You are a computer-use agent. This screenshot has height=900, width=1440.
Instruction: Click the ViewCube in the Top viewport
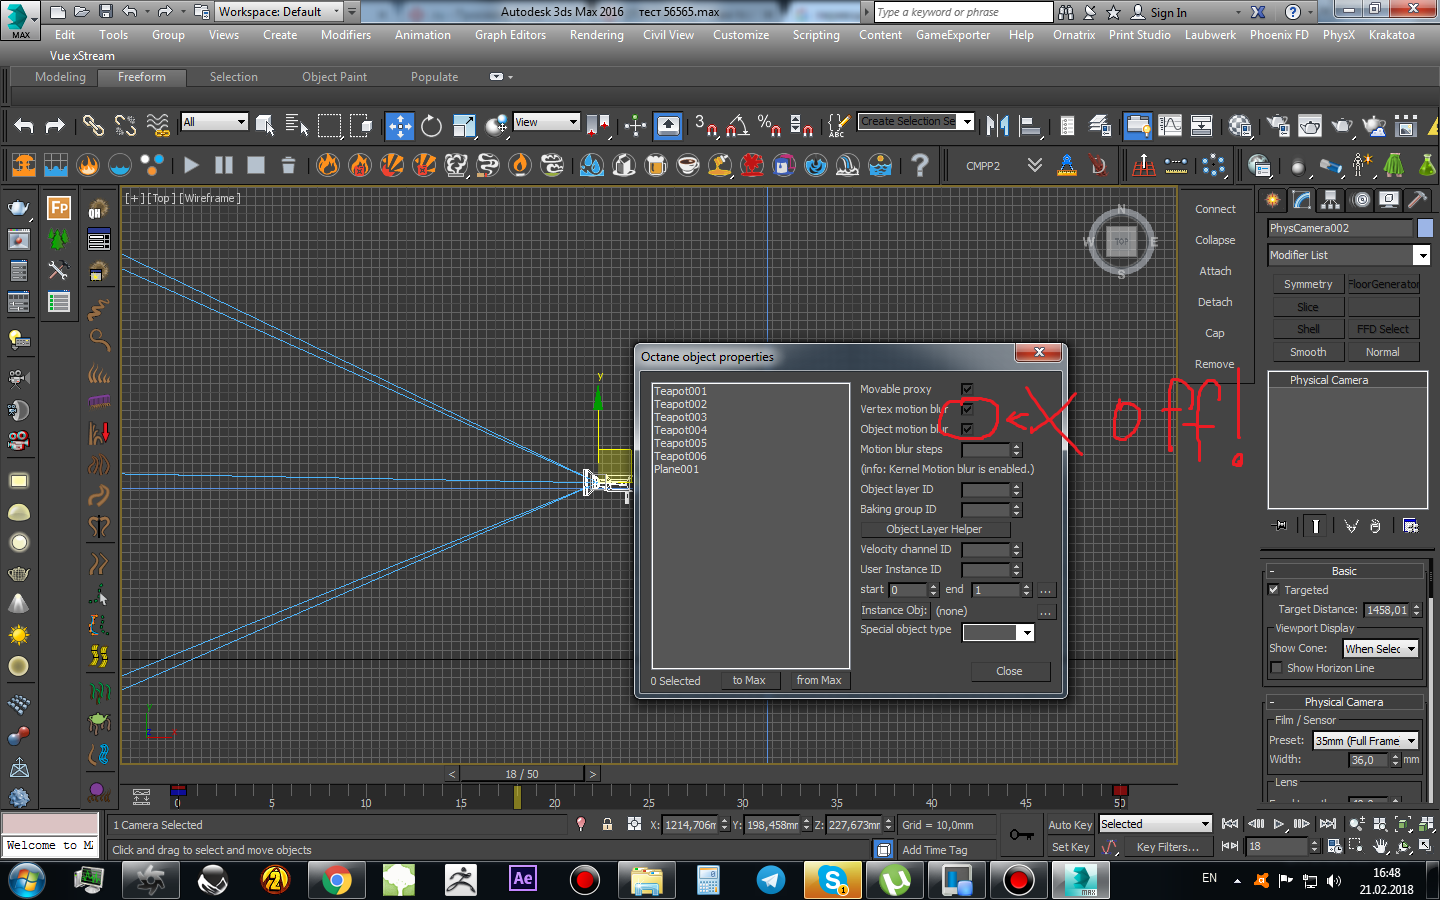pos(1121,241)
